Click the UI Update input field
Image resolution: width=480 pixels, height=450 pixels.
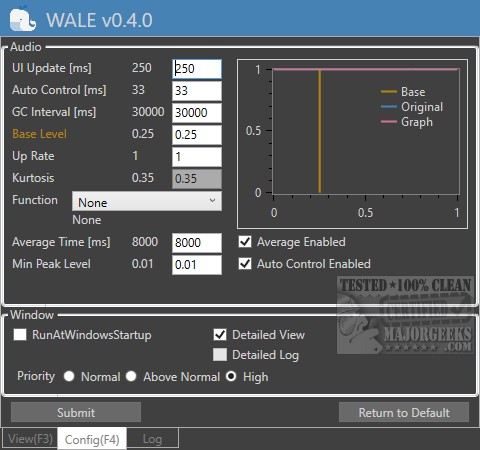click(x=197, y=69)
